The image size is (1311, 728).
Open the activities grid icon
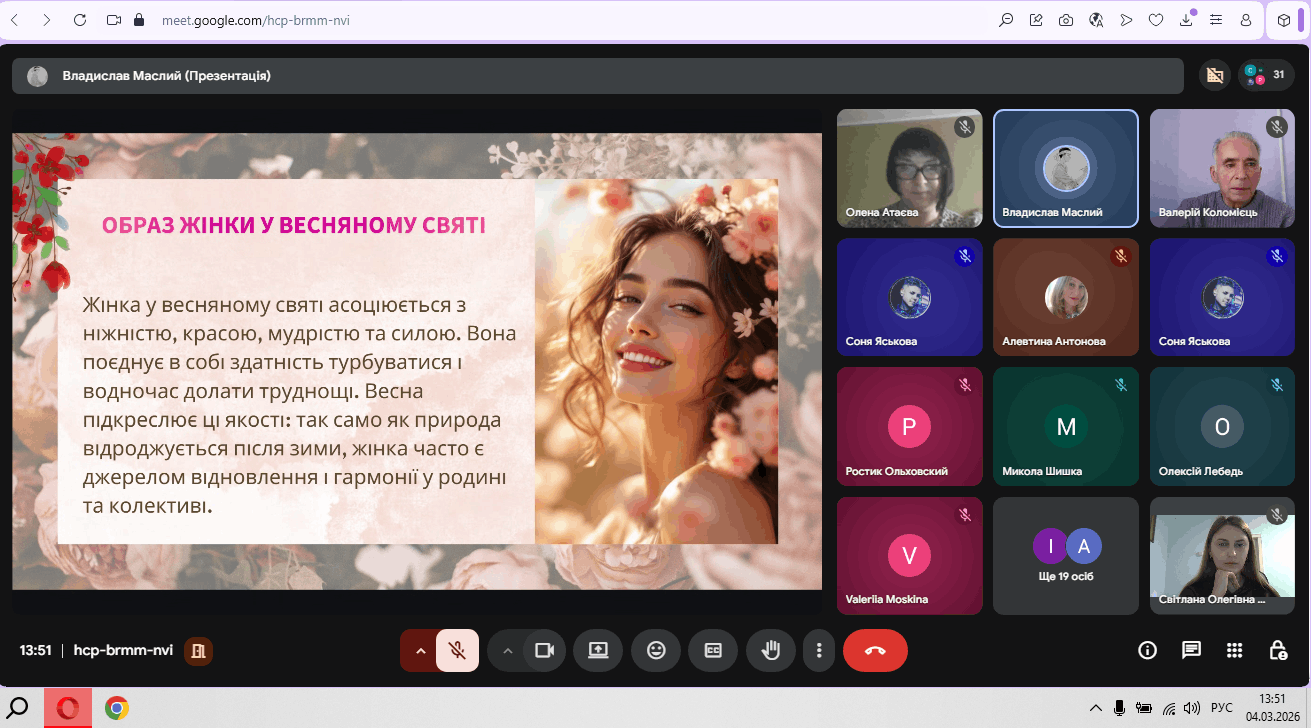pos(1235,650)
